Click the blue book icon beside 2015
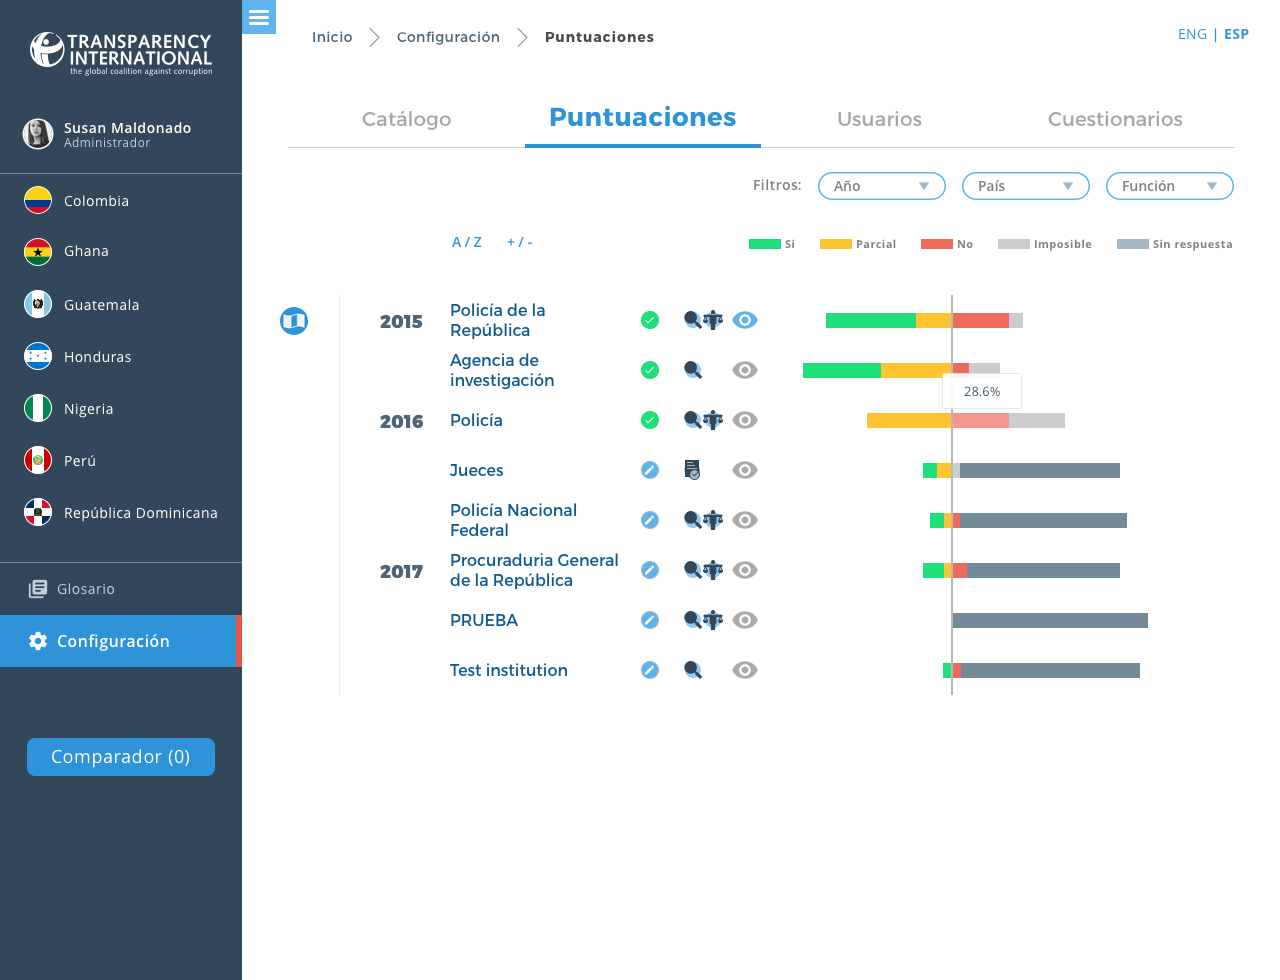Image resolution: width=1280 pixels, height=980 pixels. pos(294,321)
